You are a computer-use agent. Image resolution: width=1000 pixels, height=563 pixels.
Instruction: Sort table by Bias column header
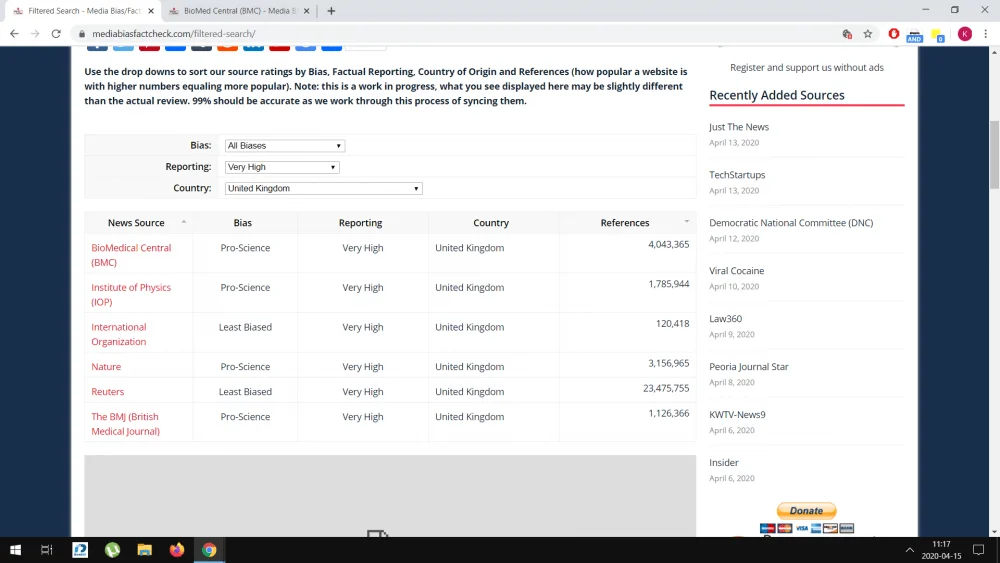[x=245, y=223]
